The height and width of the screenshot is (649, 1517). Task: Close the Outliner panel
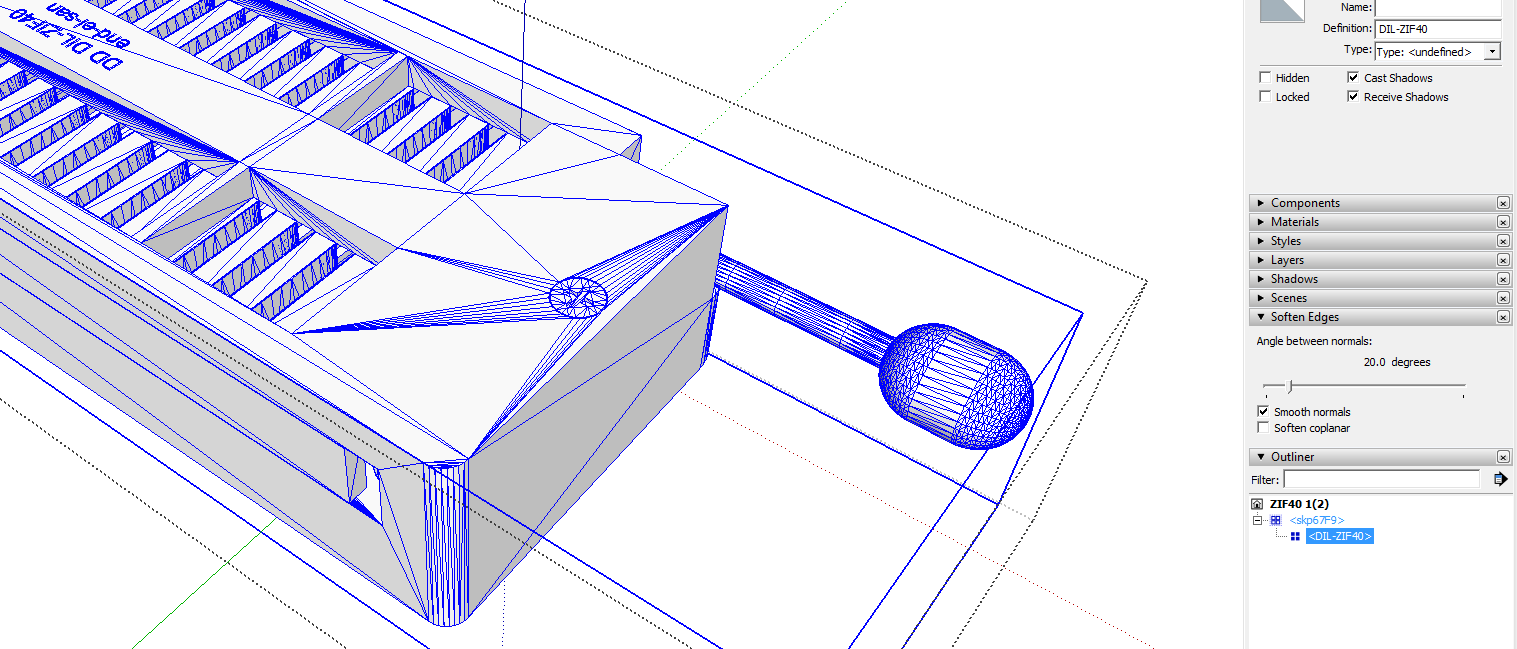tap(1503, 457)
